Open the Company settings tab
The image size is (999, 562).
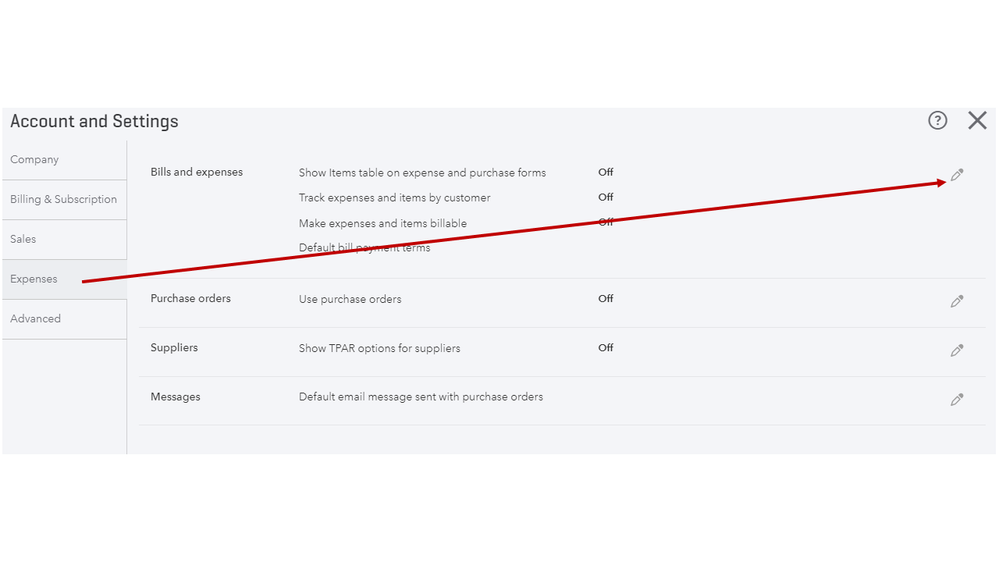pos(35,160)
